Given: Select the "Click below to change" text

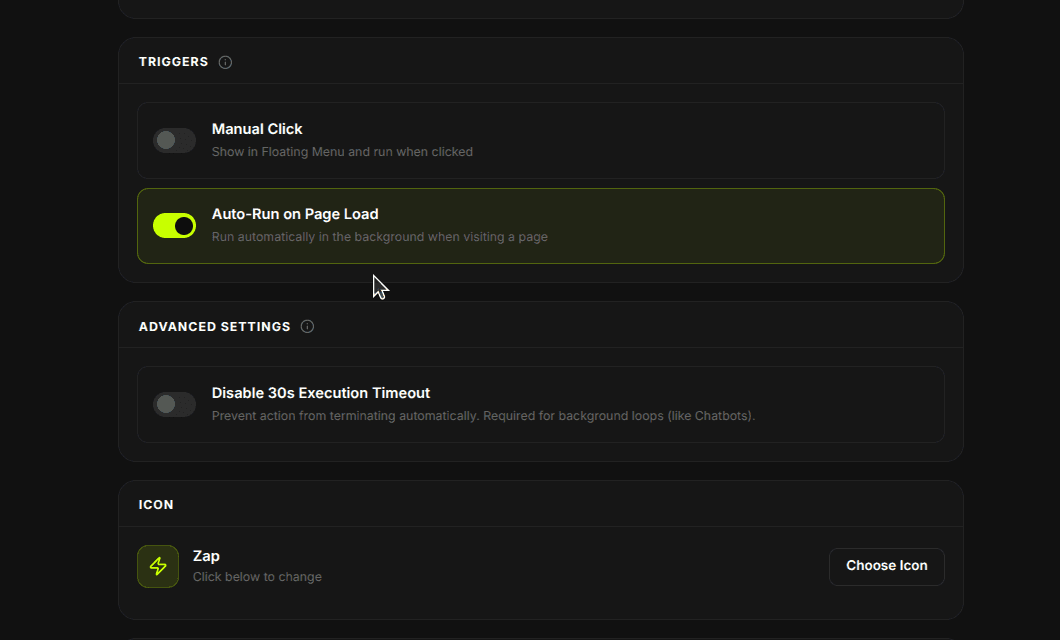Looking at the screenshot, I should click(x=257, y=577).
